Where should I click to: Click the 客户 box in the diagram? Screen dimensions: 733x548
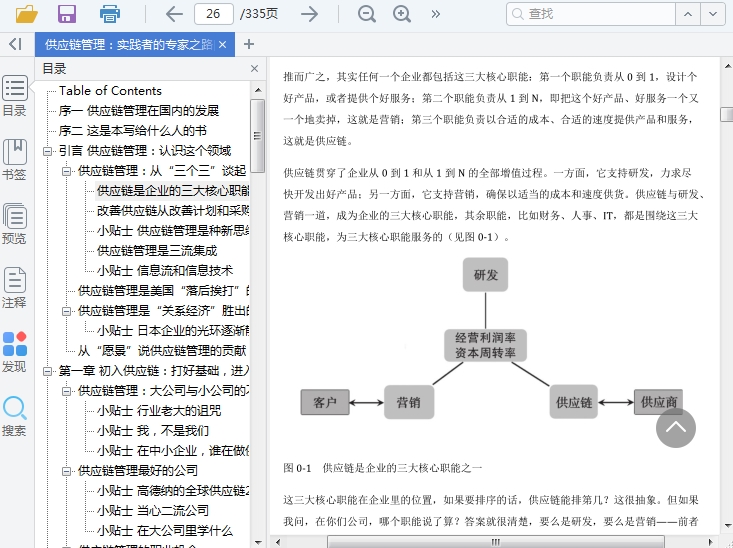(x=325, y=402)
